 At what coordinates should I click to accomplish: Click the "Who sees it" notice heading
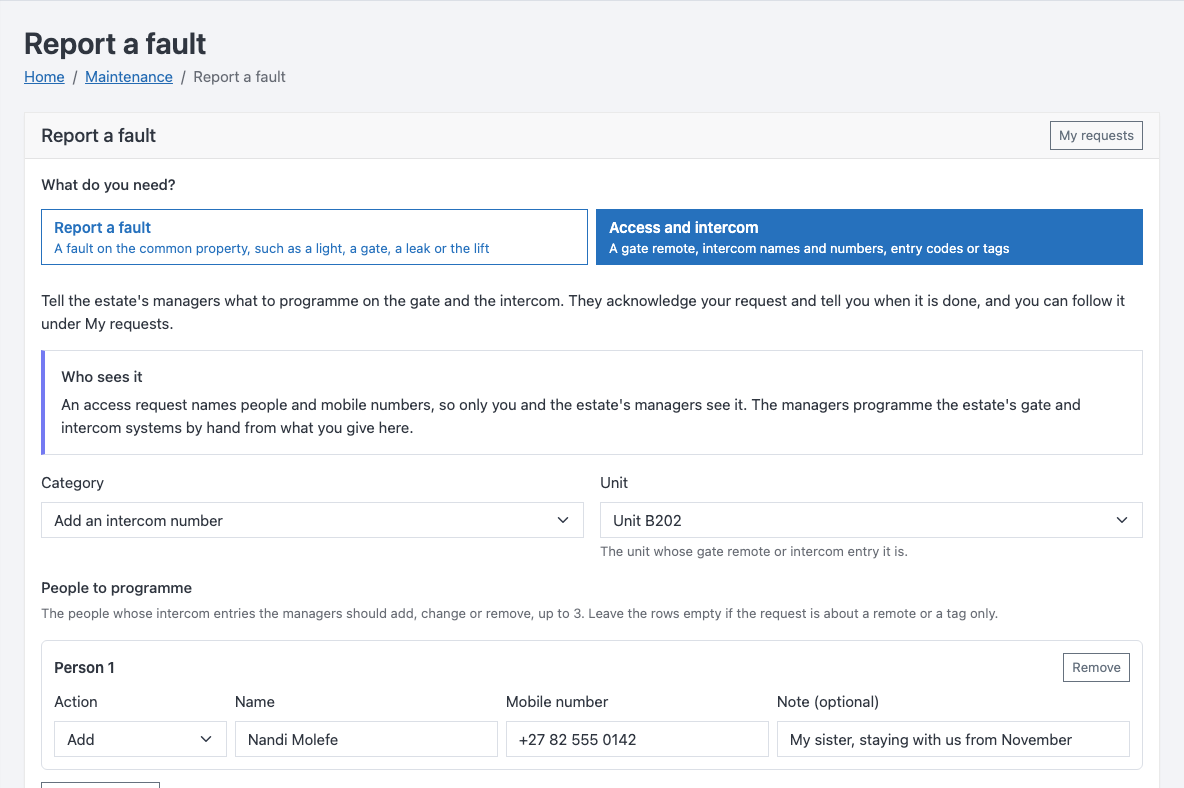[102, 377]
